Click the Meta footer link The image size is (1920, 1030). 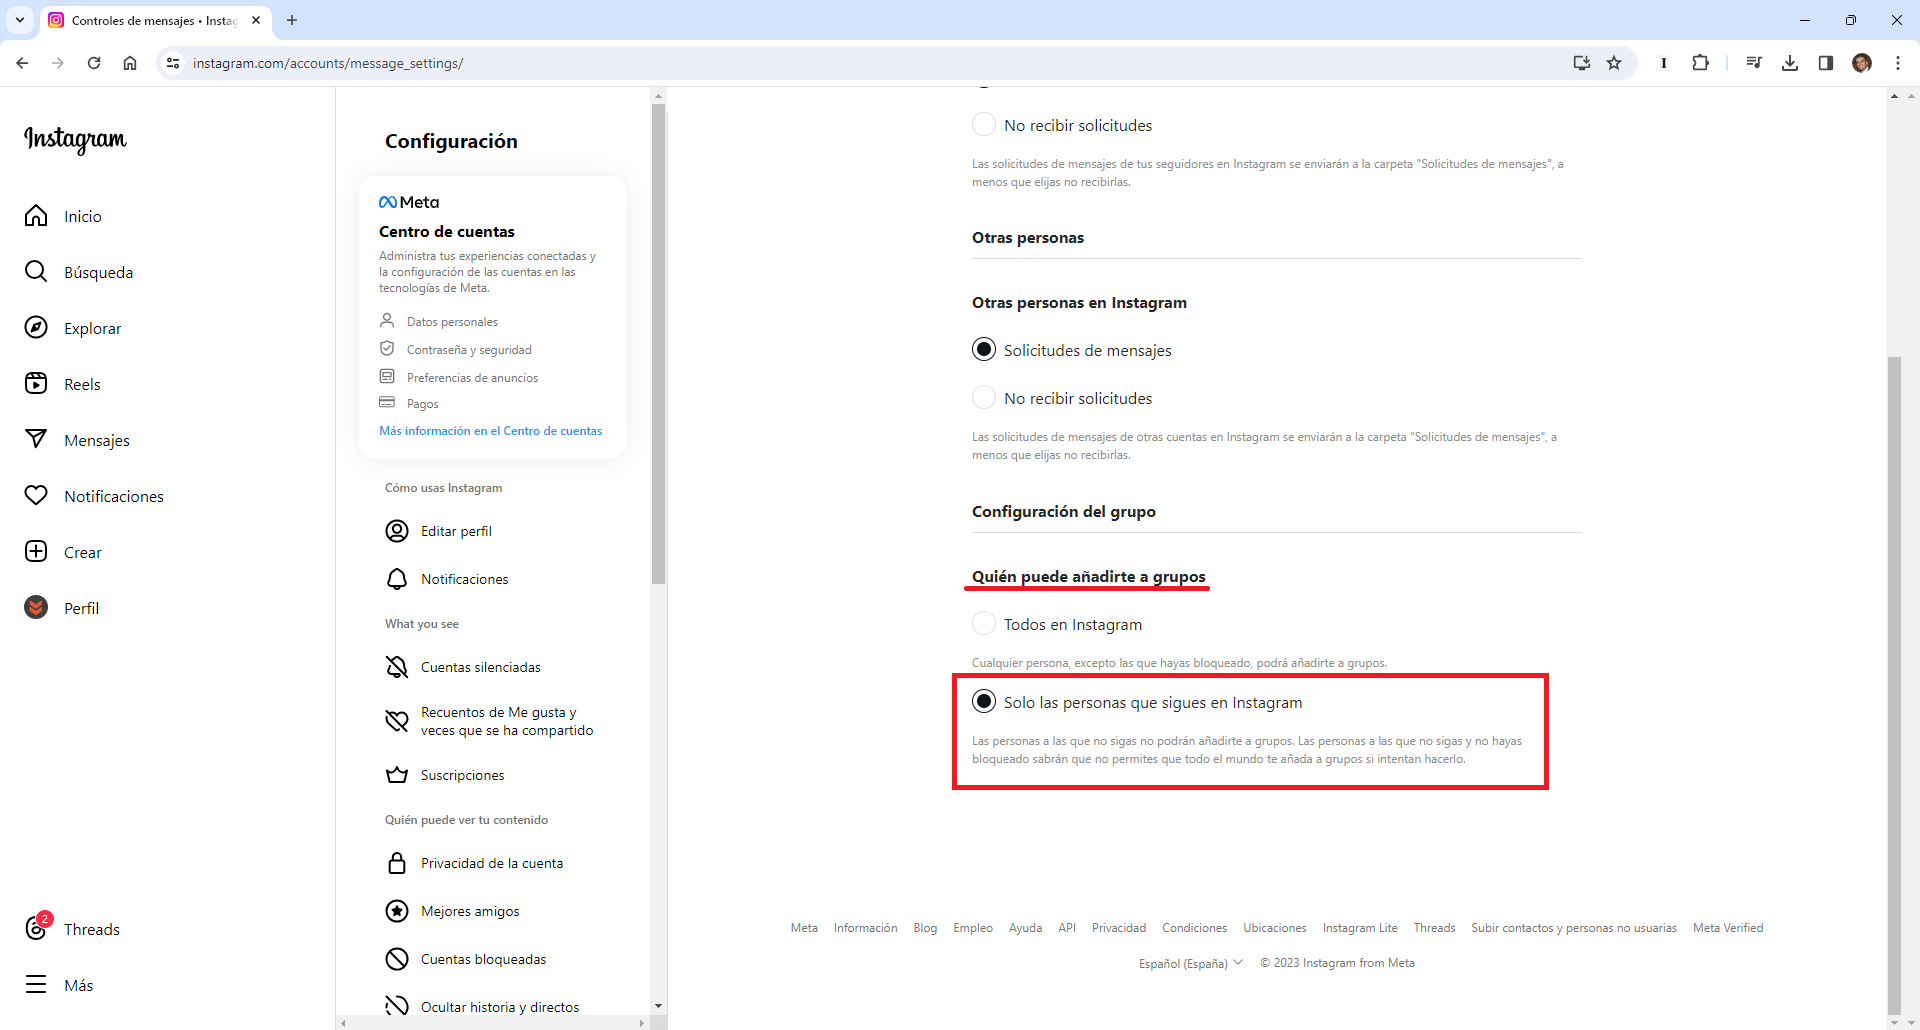(804, 928)
